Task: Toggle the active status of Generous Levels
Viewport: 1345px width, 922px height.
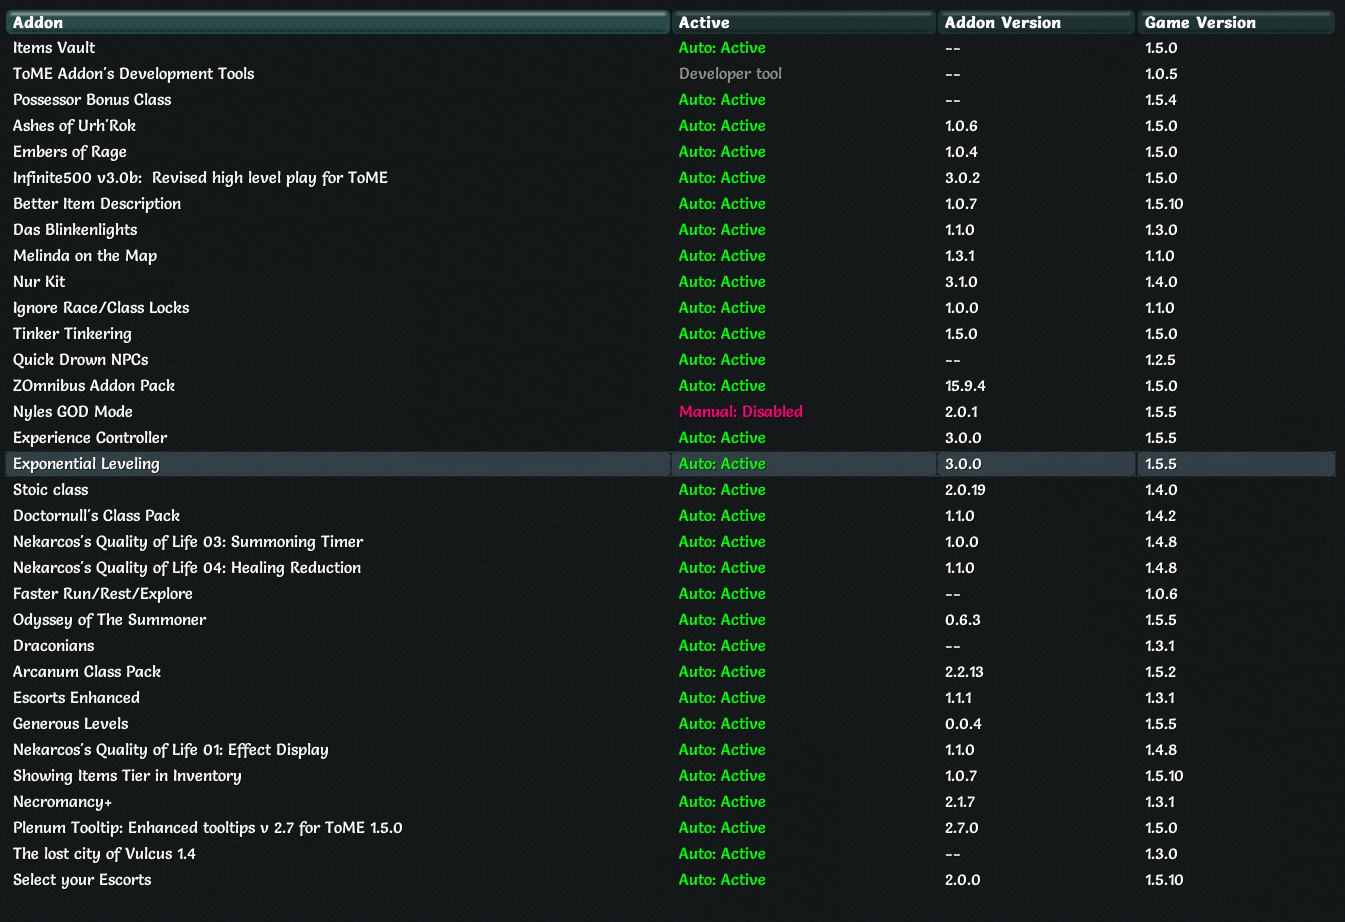Action: point(722,724)
